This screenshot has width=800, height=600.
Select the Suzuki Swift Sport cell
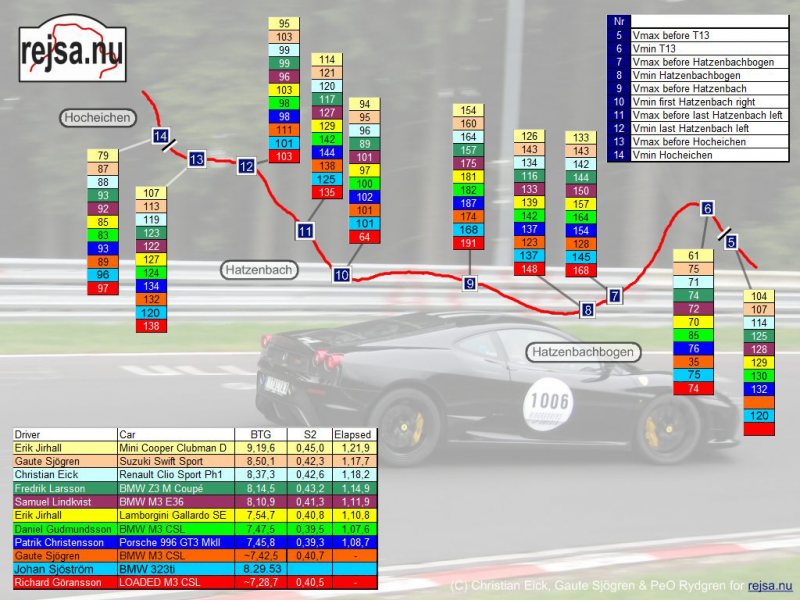point(176,461)
